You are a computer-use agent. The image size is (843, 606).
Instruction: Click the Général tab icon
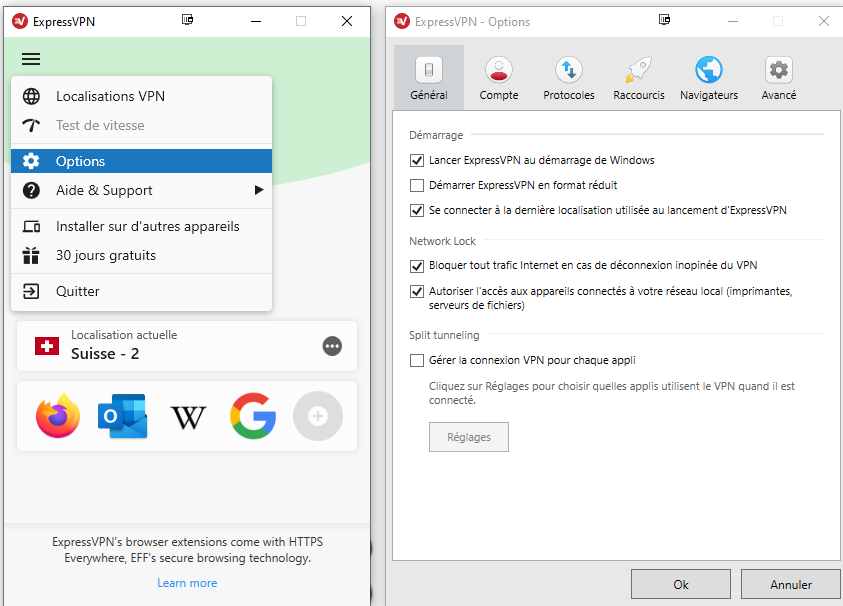click(429, 69)
